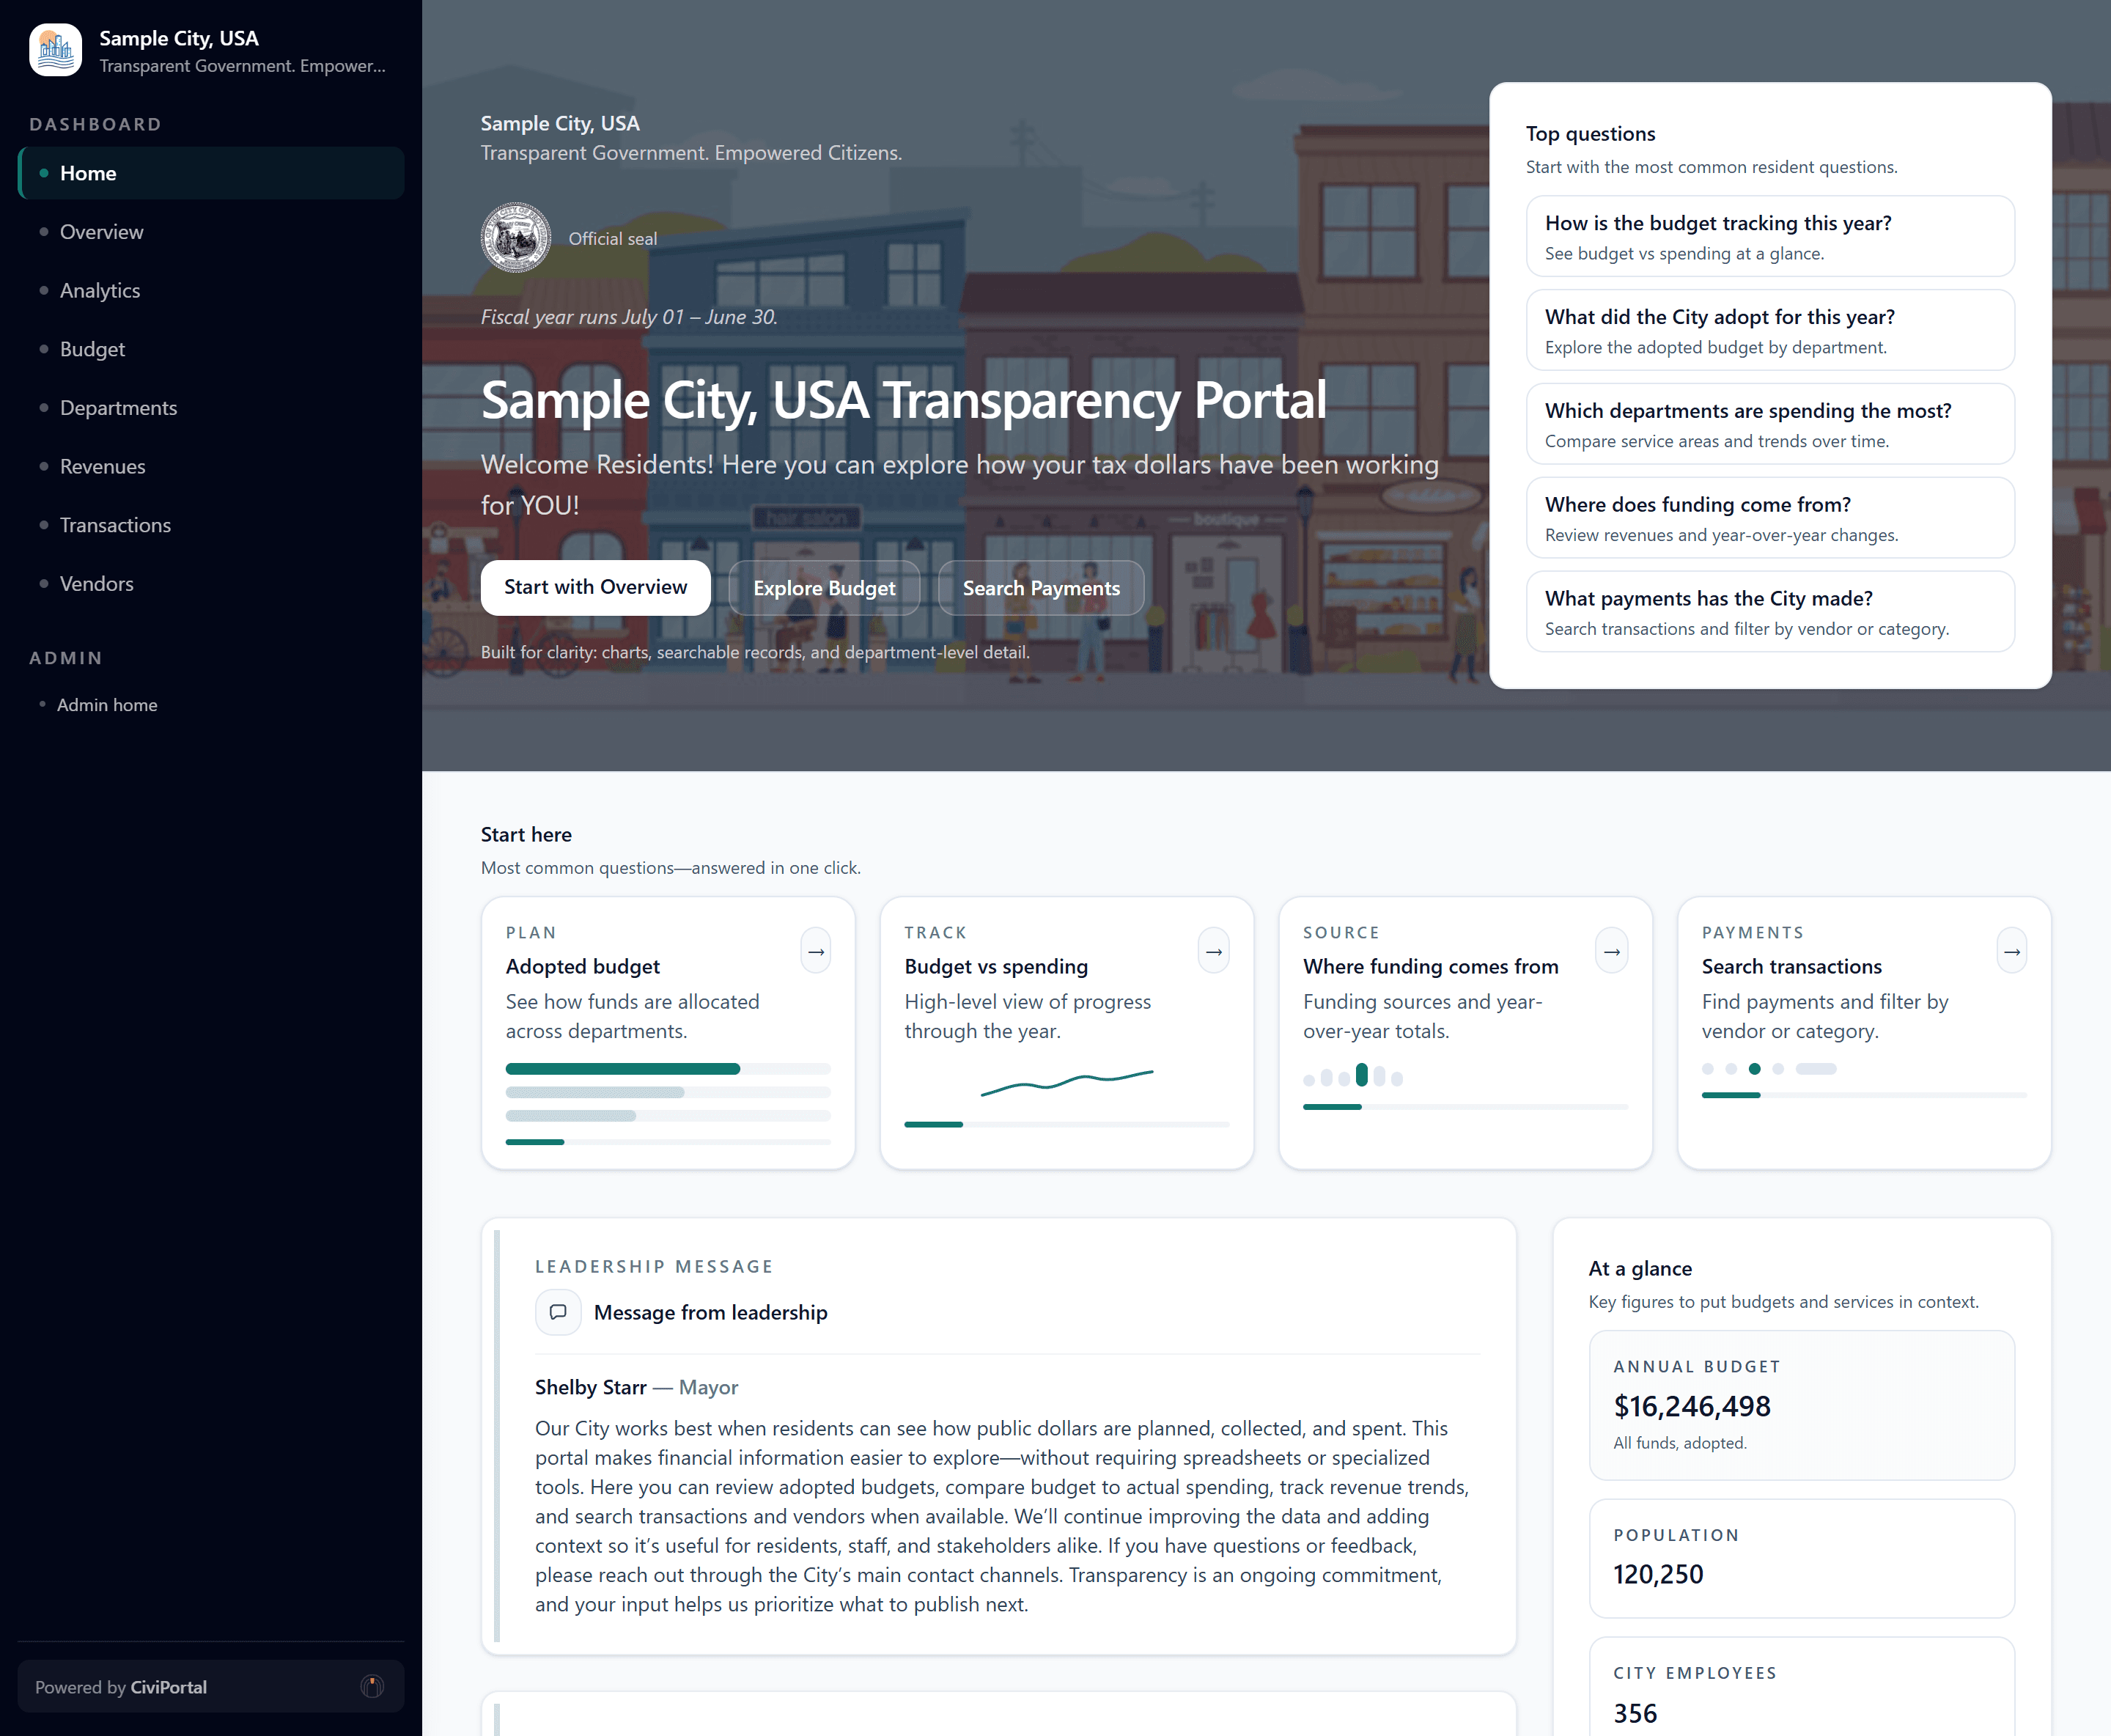Open the arrow icon on the PAYMENTS Search transactions card

[x=2011, y=951]
